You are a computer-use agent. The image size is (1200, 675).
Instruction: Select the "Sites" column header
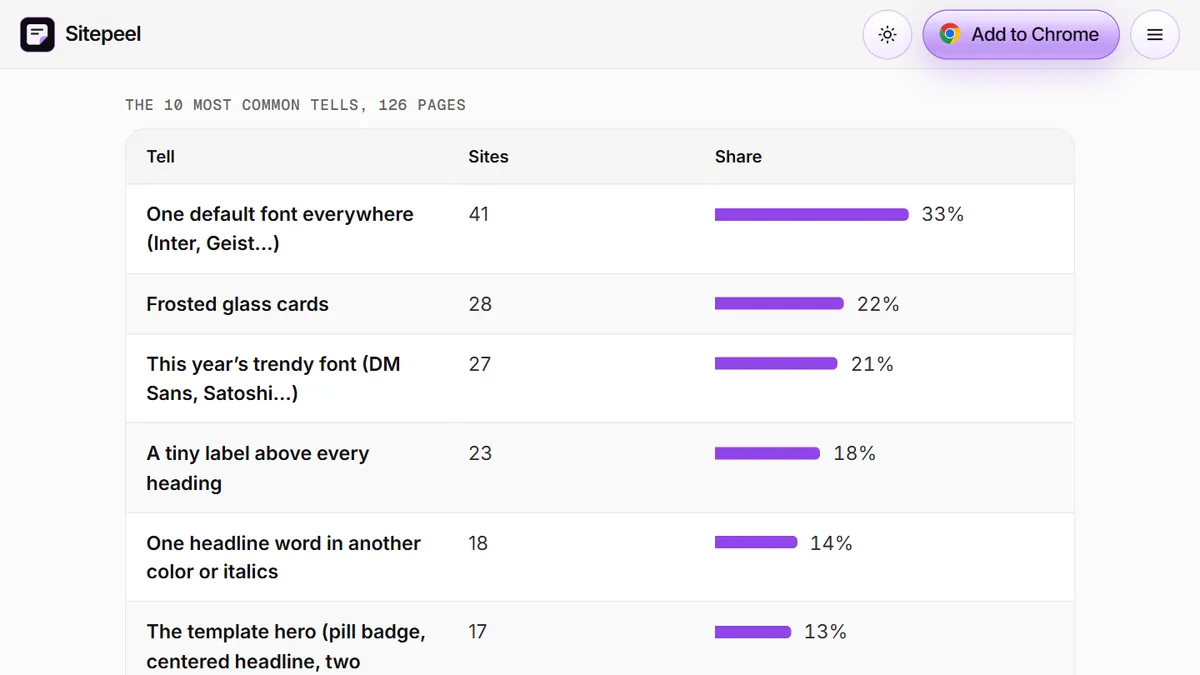point(488,157)
